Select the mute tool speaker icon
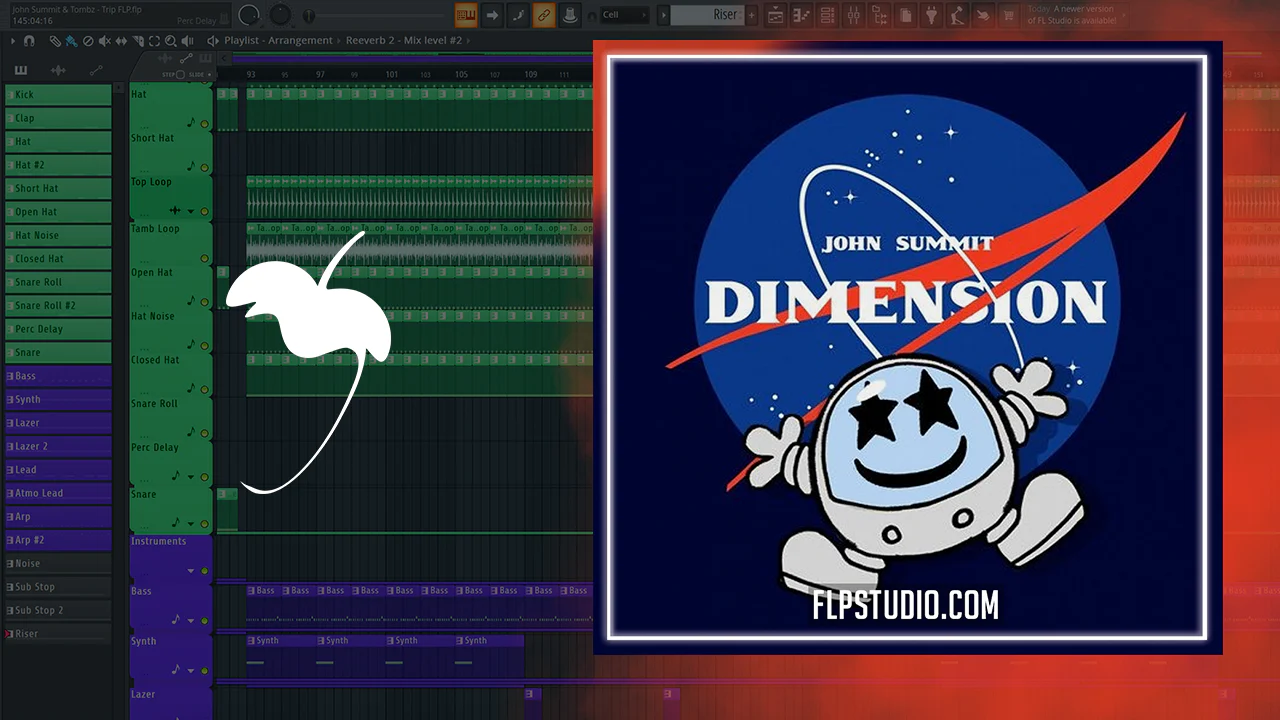The image size is (1280, 720). point(105,41)
